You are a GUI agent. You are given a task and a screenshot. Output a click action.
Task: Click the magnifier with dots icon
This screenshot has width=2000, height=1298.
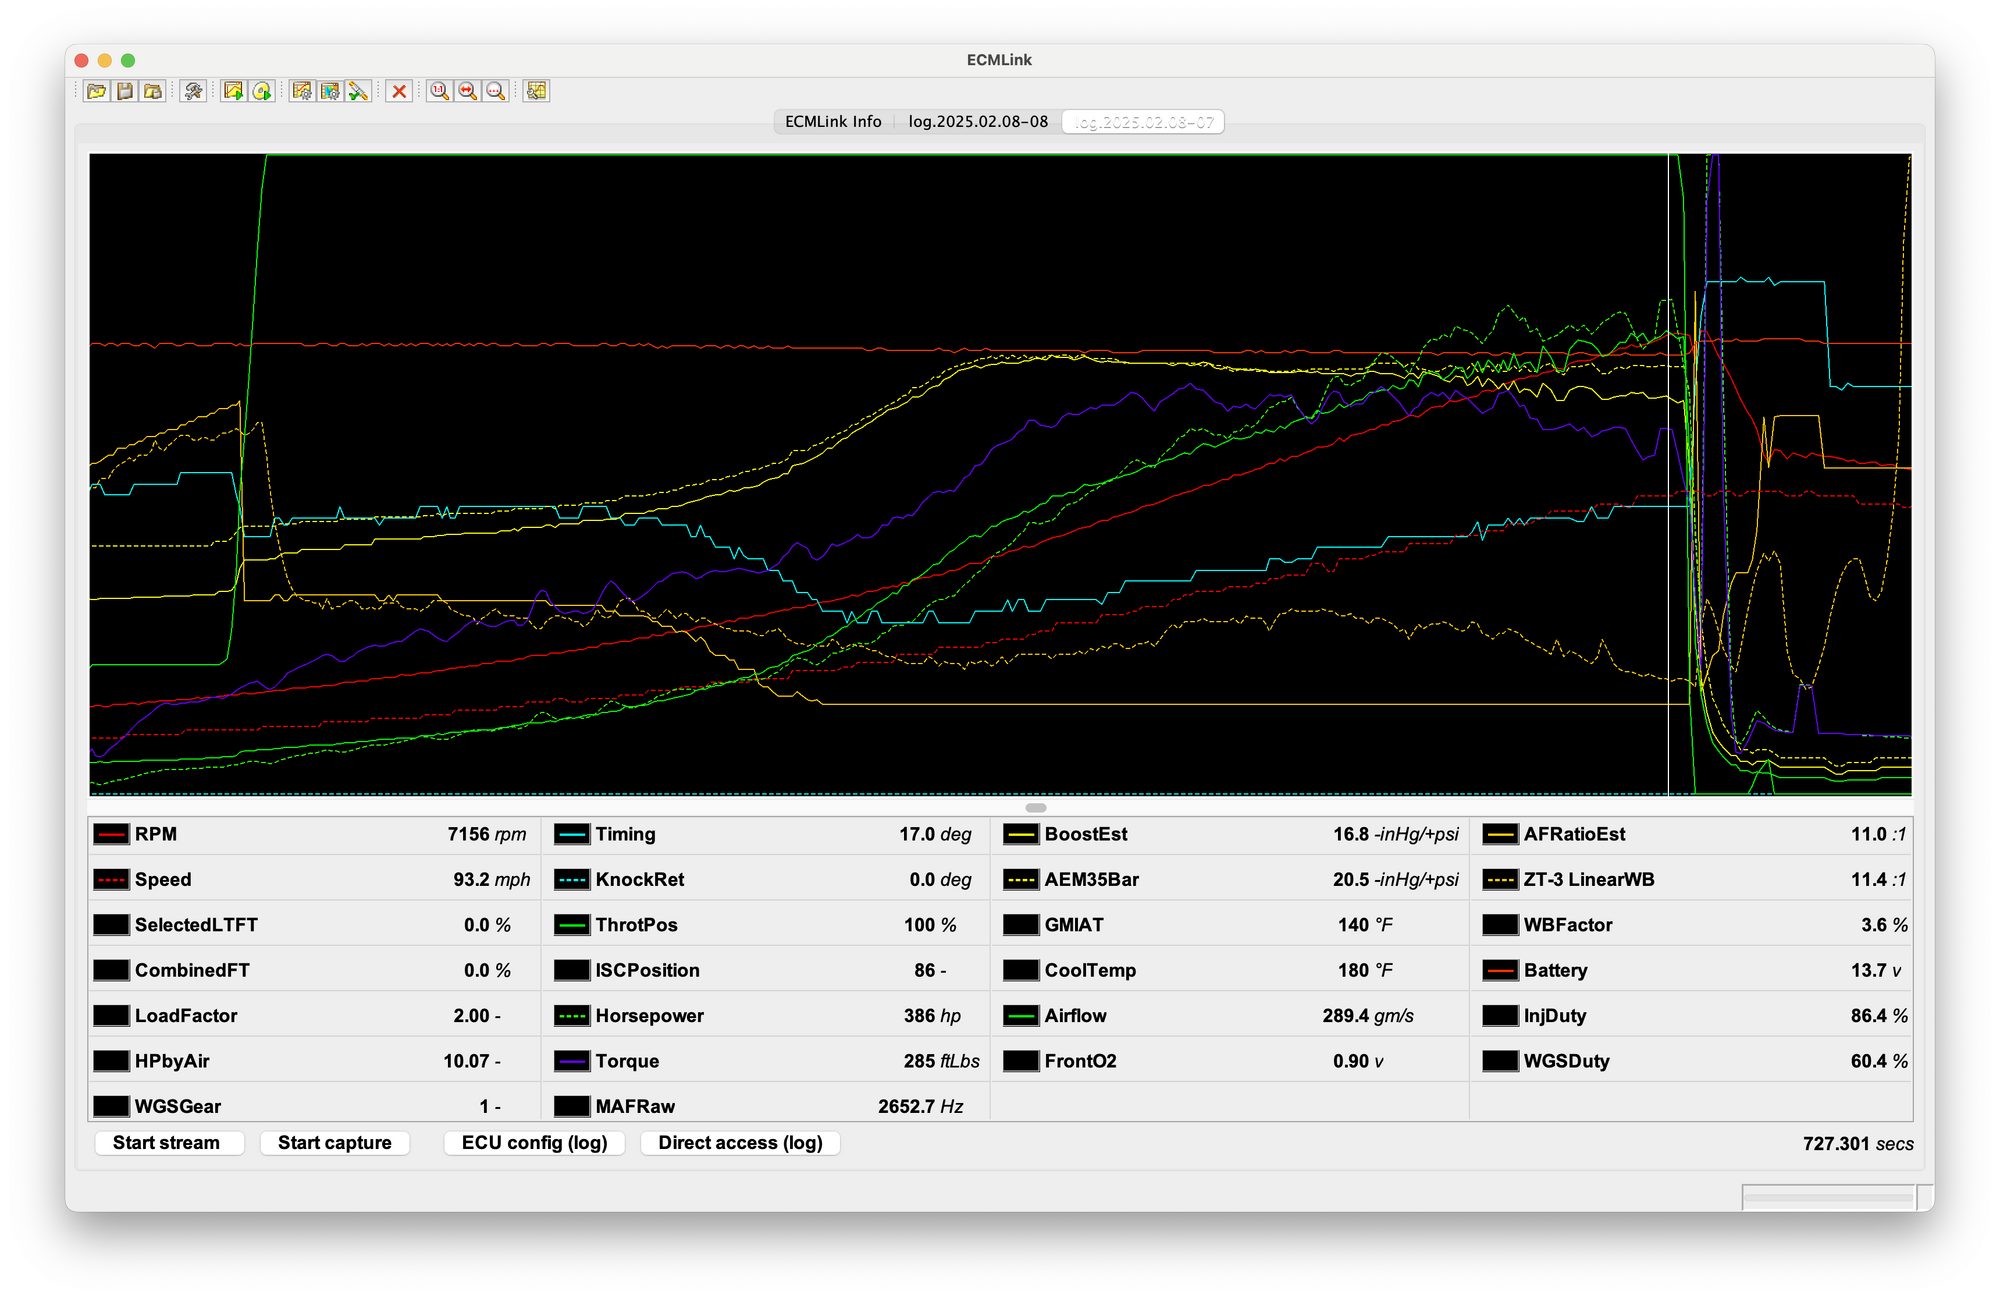pos(495,91)
